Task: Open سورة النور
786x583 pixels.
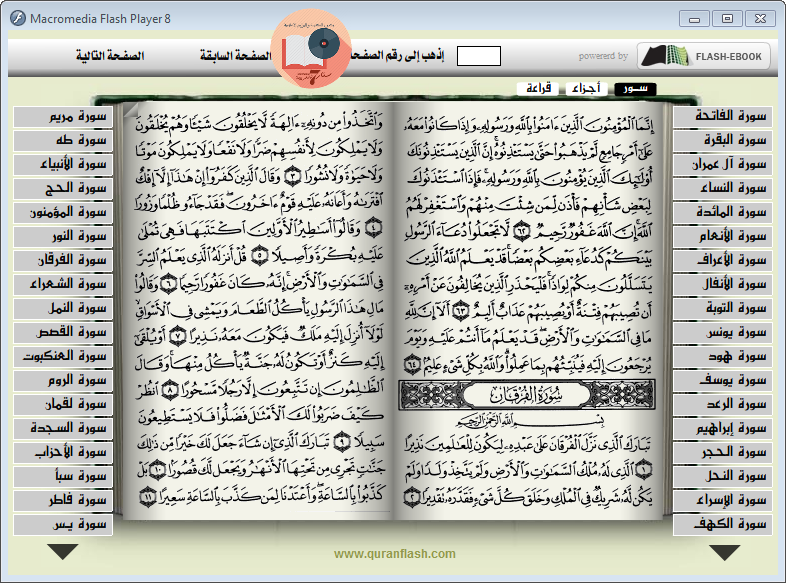Action: (x=63, y=236)
